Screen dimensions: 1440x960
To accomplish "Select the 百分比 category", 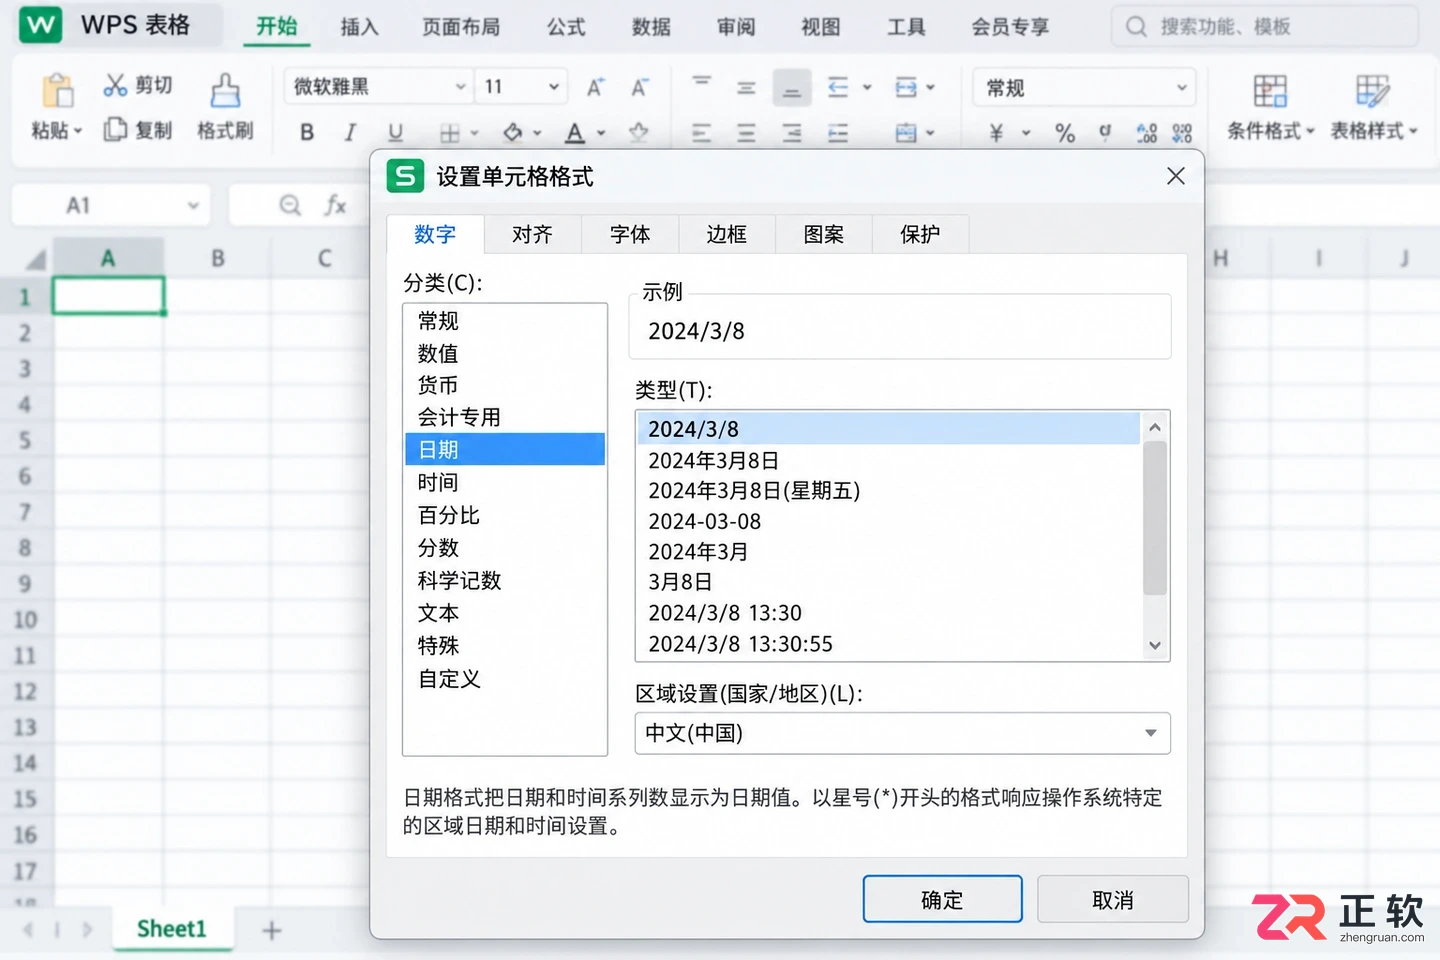I will (505, 515).
